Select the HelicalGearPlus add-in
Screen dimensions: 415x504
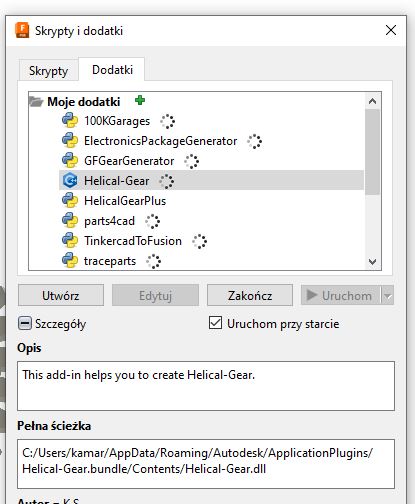[125, 201]
